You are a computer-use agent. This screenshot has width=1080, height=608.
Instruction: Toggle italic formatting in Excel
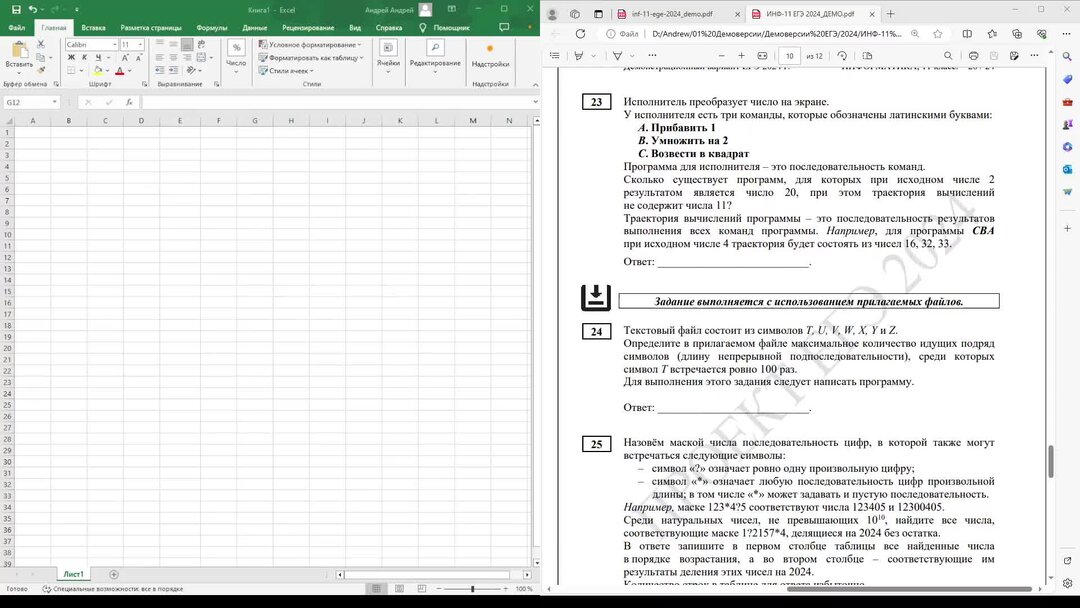[84, 57]
